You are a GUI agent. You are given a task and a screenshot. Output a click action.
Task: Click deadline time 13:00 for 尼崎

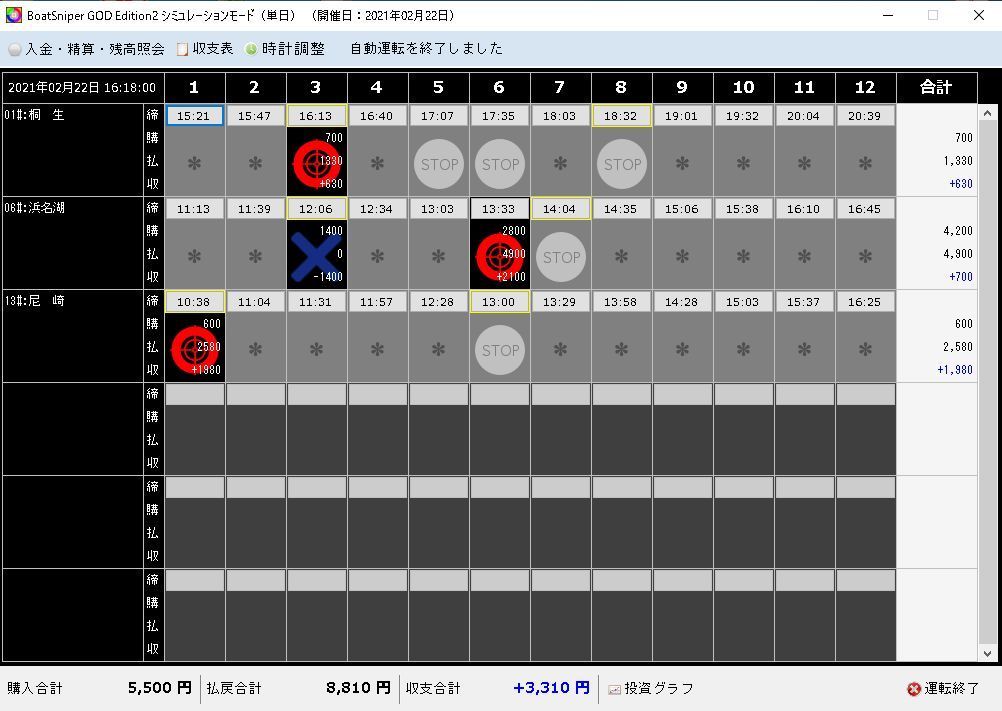pyautogui.click(x=499, y=302)
